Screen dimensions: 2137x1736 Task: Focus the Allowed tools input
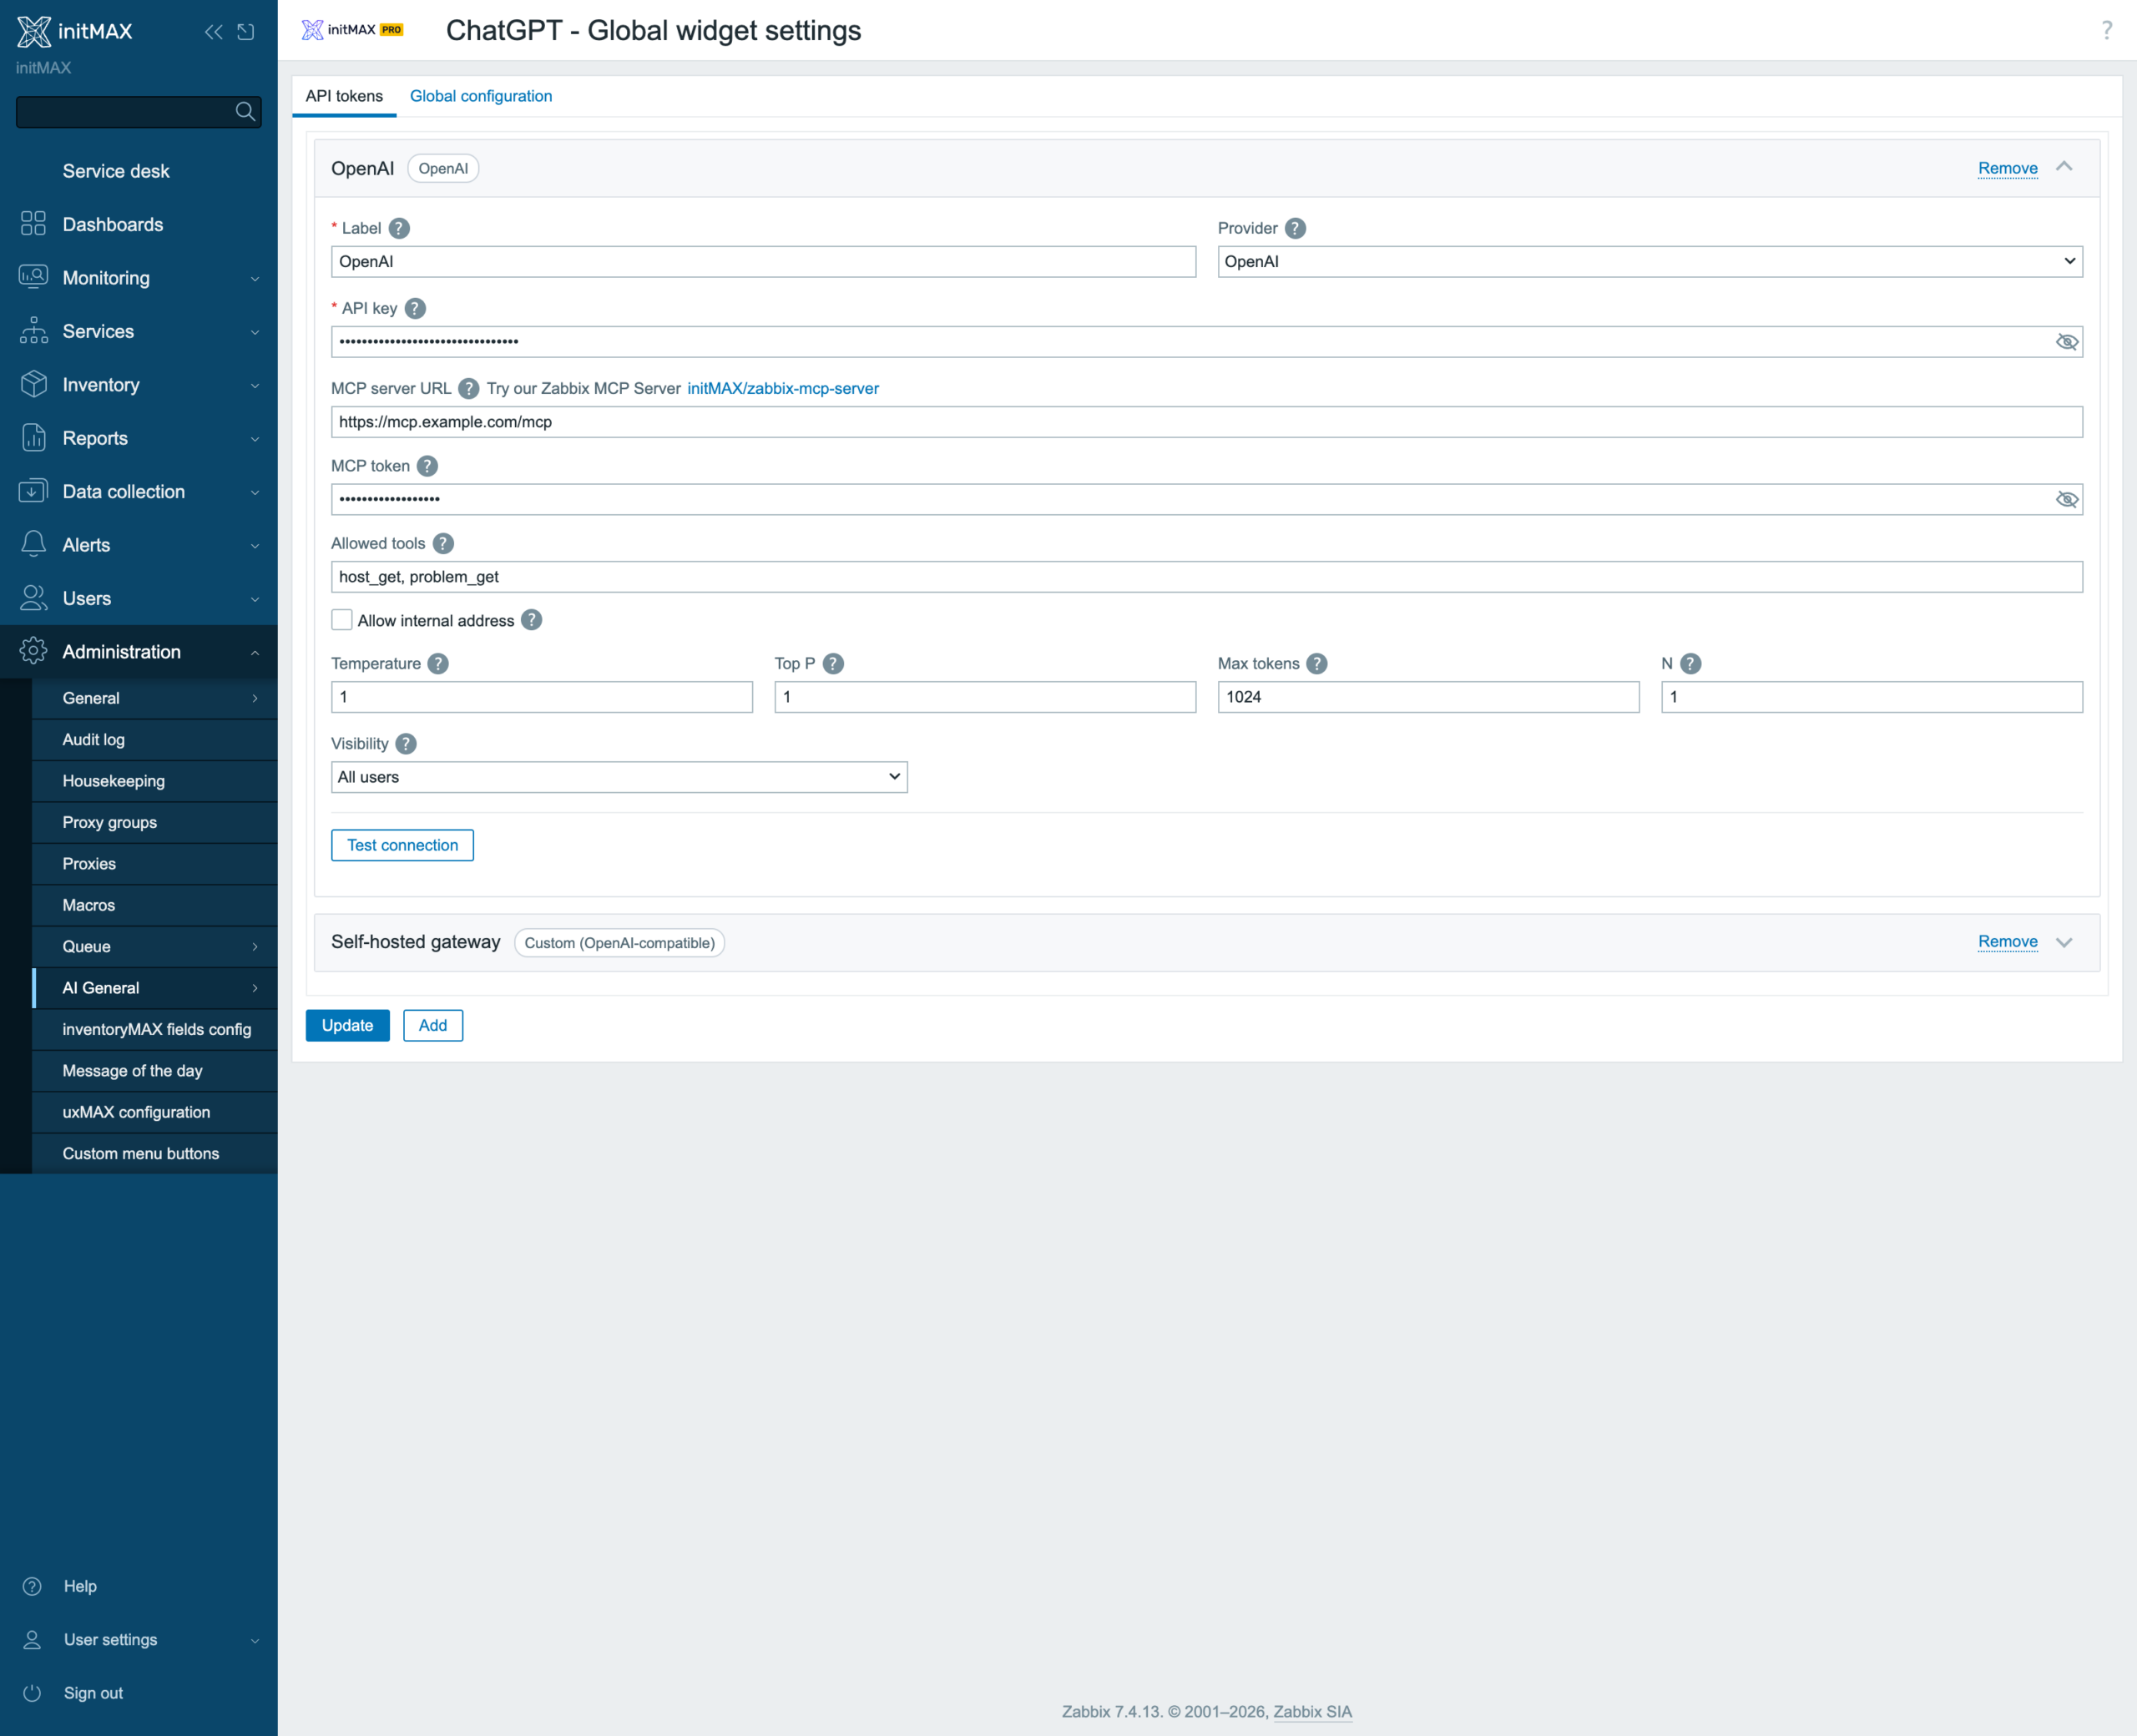pos(1207,577)
